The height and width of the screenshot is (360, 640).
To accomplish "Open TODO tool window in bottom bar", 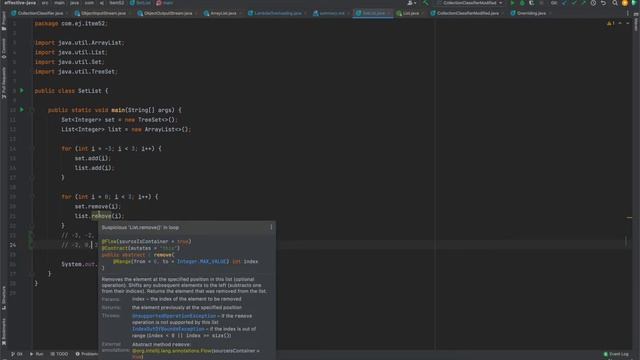I will tap(59, 354).
